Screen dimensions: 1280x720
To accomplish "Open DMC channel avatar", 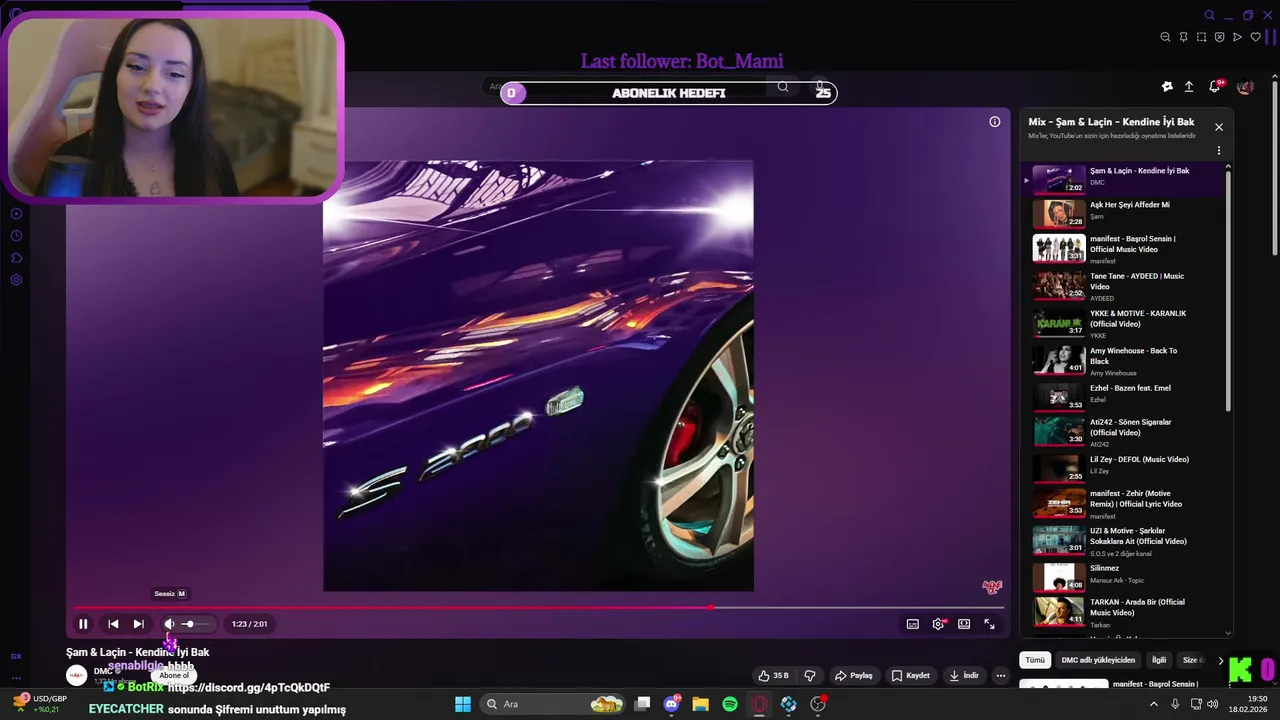I will (x=77, y=675).
